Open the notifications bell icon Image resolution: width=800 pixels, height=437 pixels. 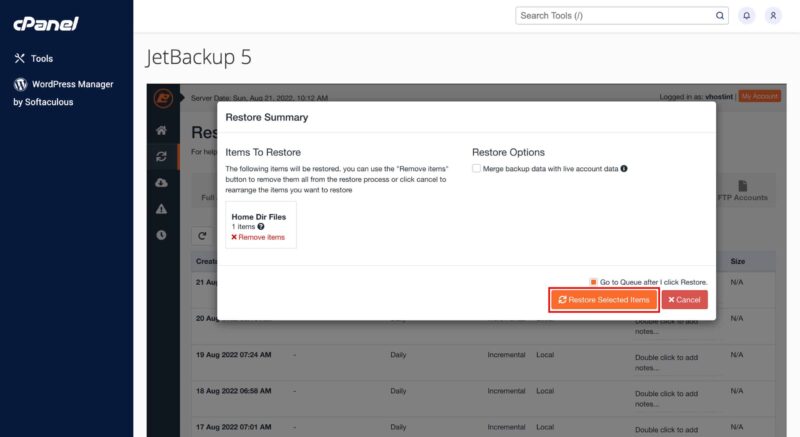click(x=746, y=16)
